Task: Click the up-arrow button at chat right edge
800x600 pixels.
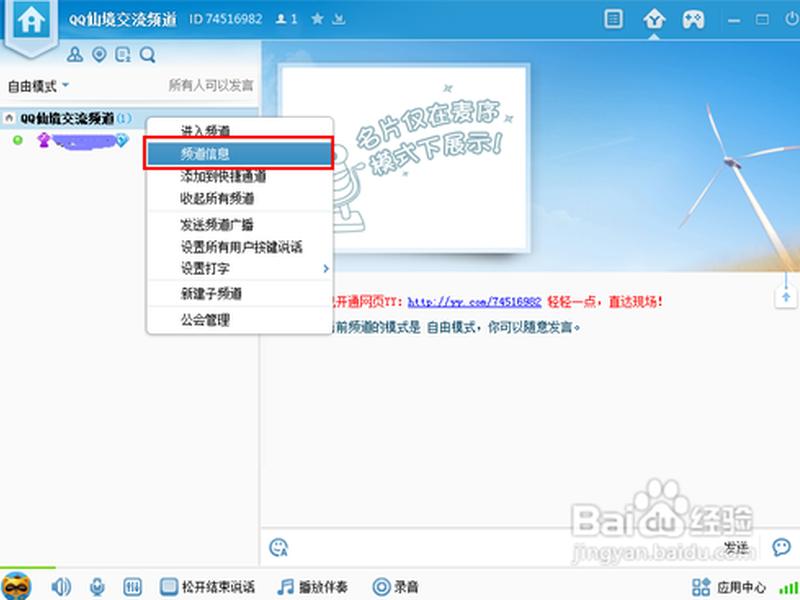Action: point(786,297)
